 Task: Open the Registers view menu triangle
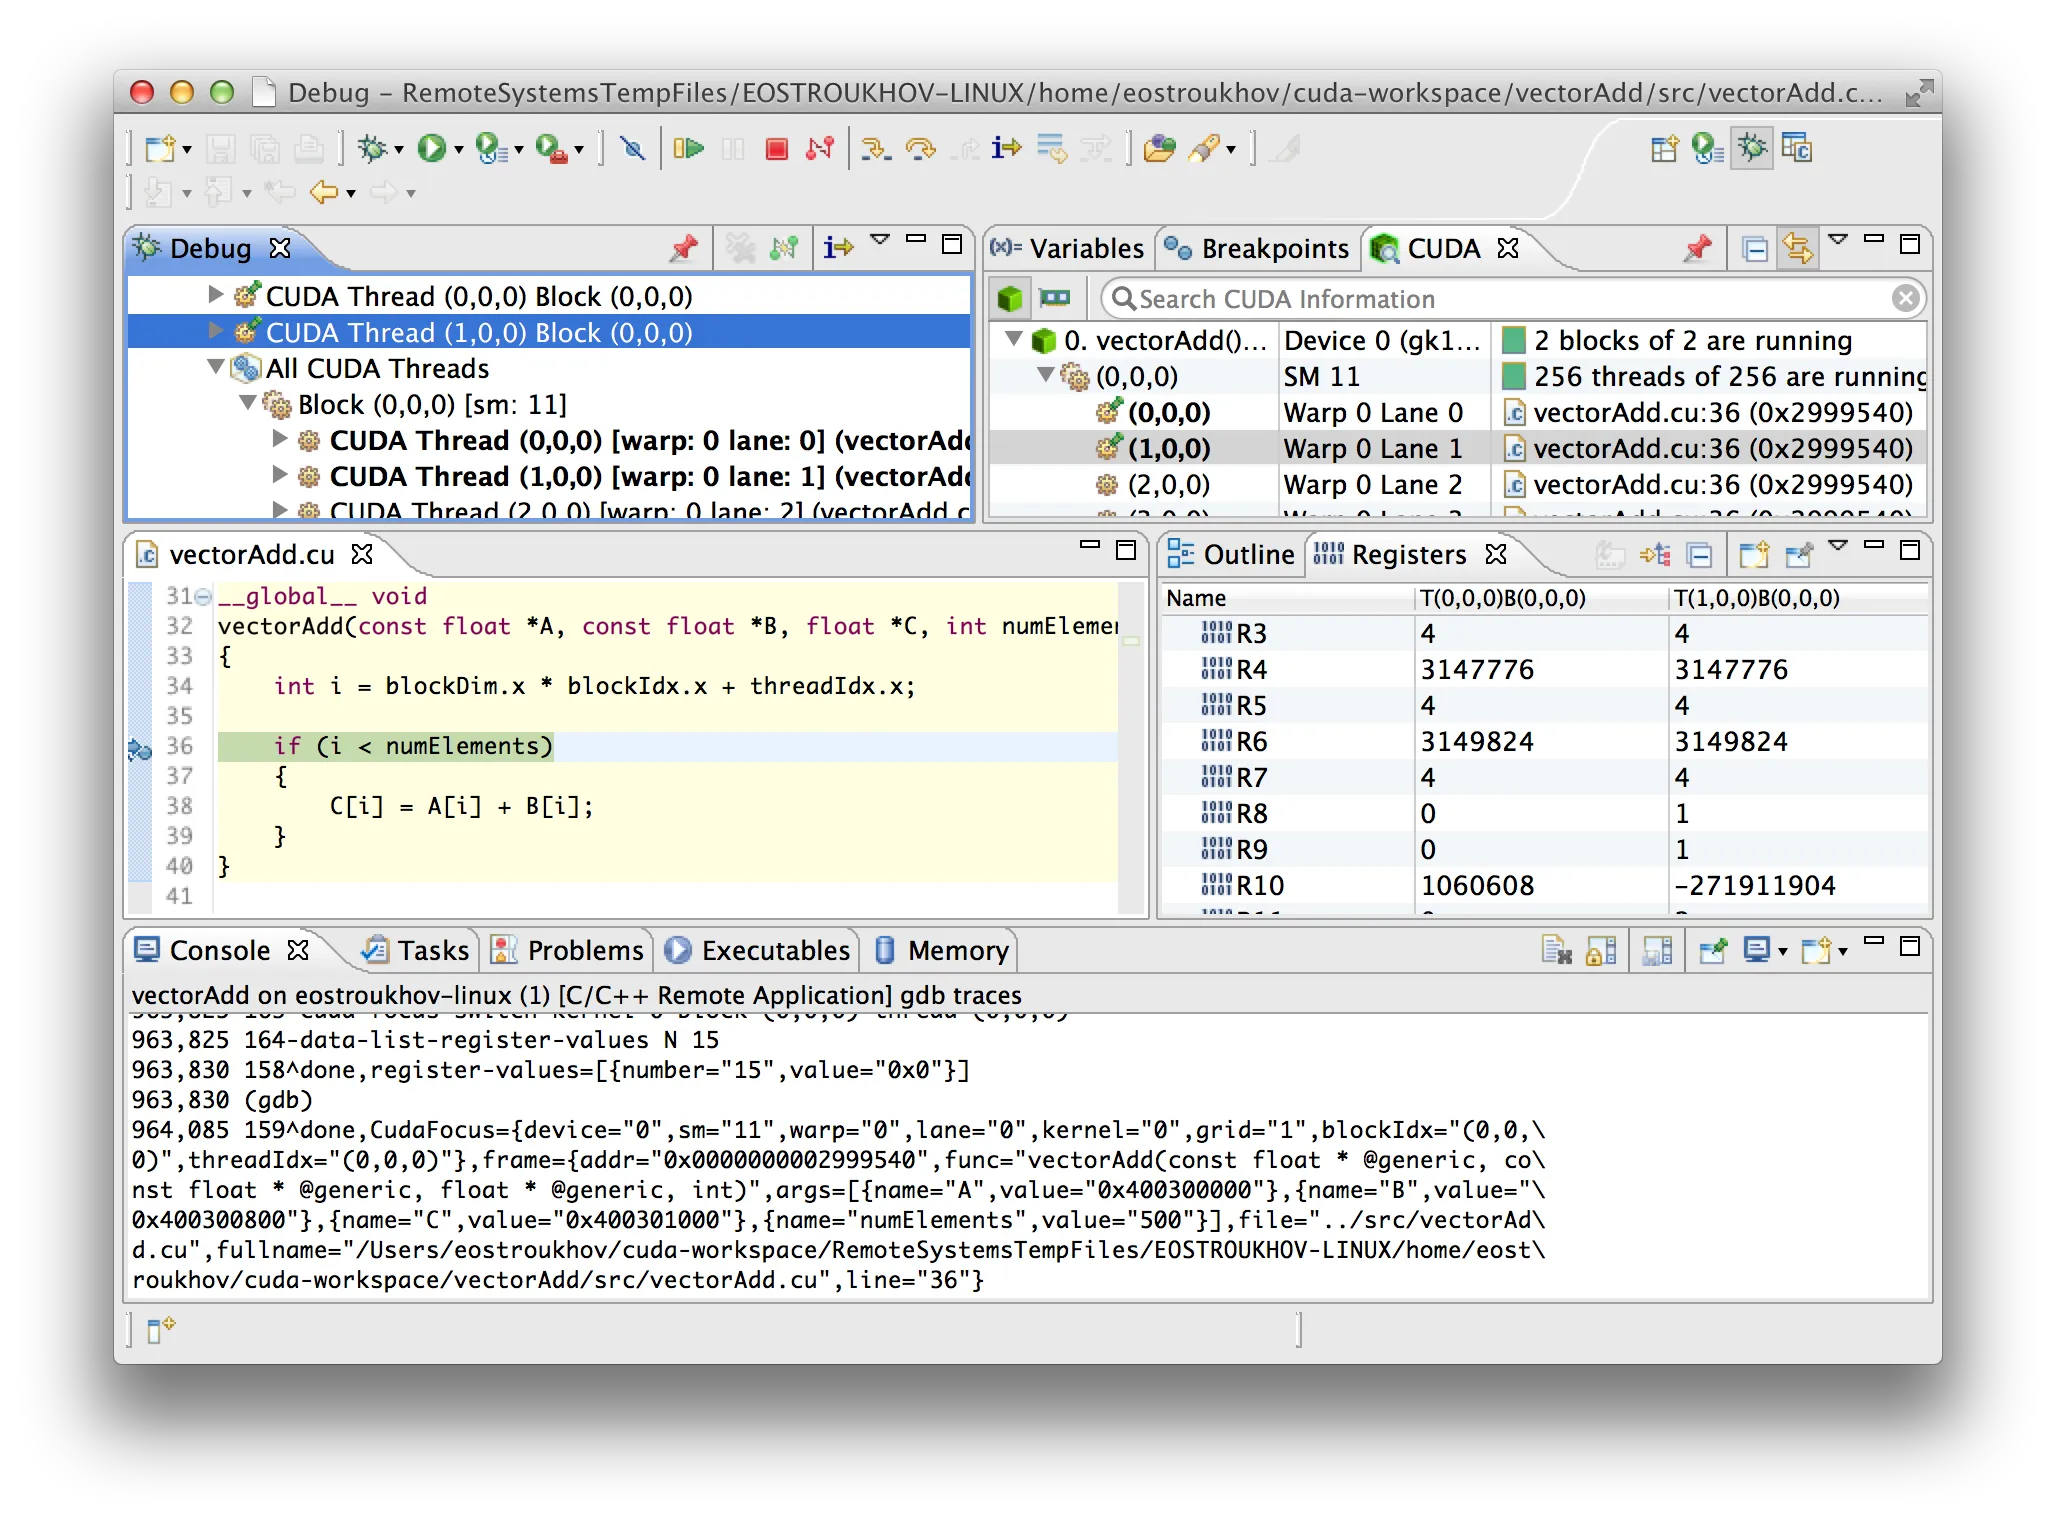pos(1837,546)
